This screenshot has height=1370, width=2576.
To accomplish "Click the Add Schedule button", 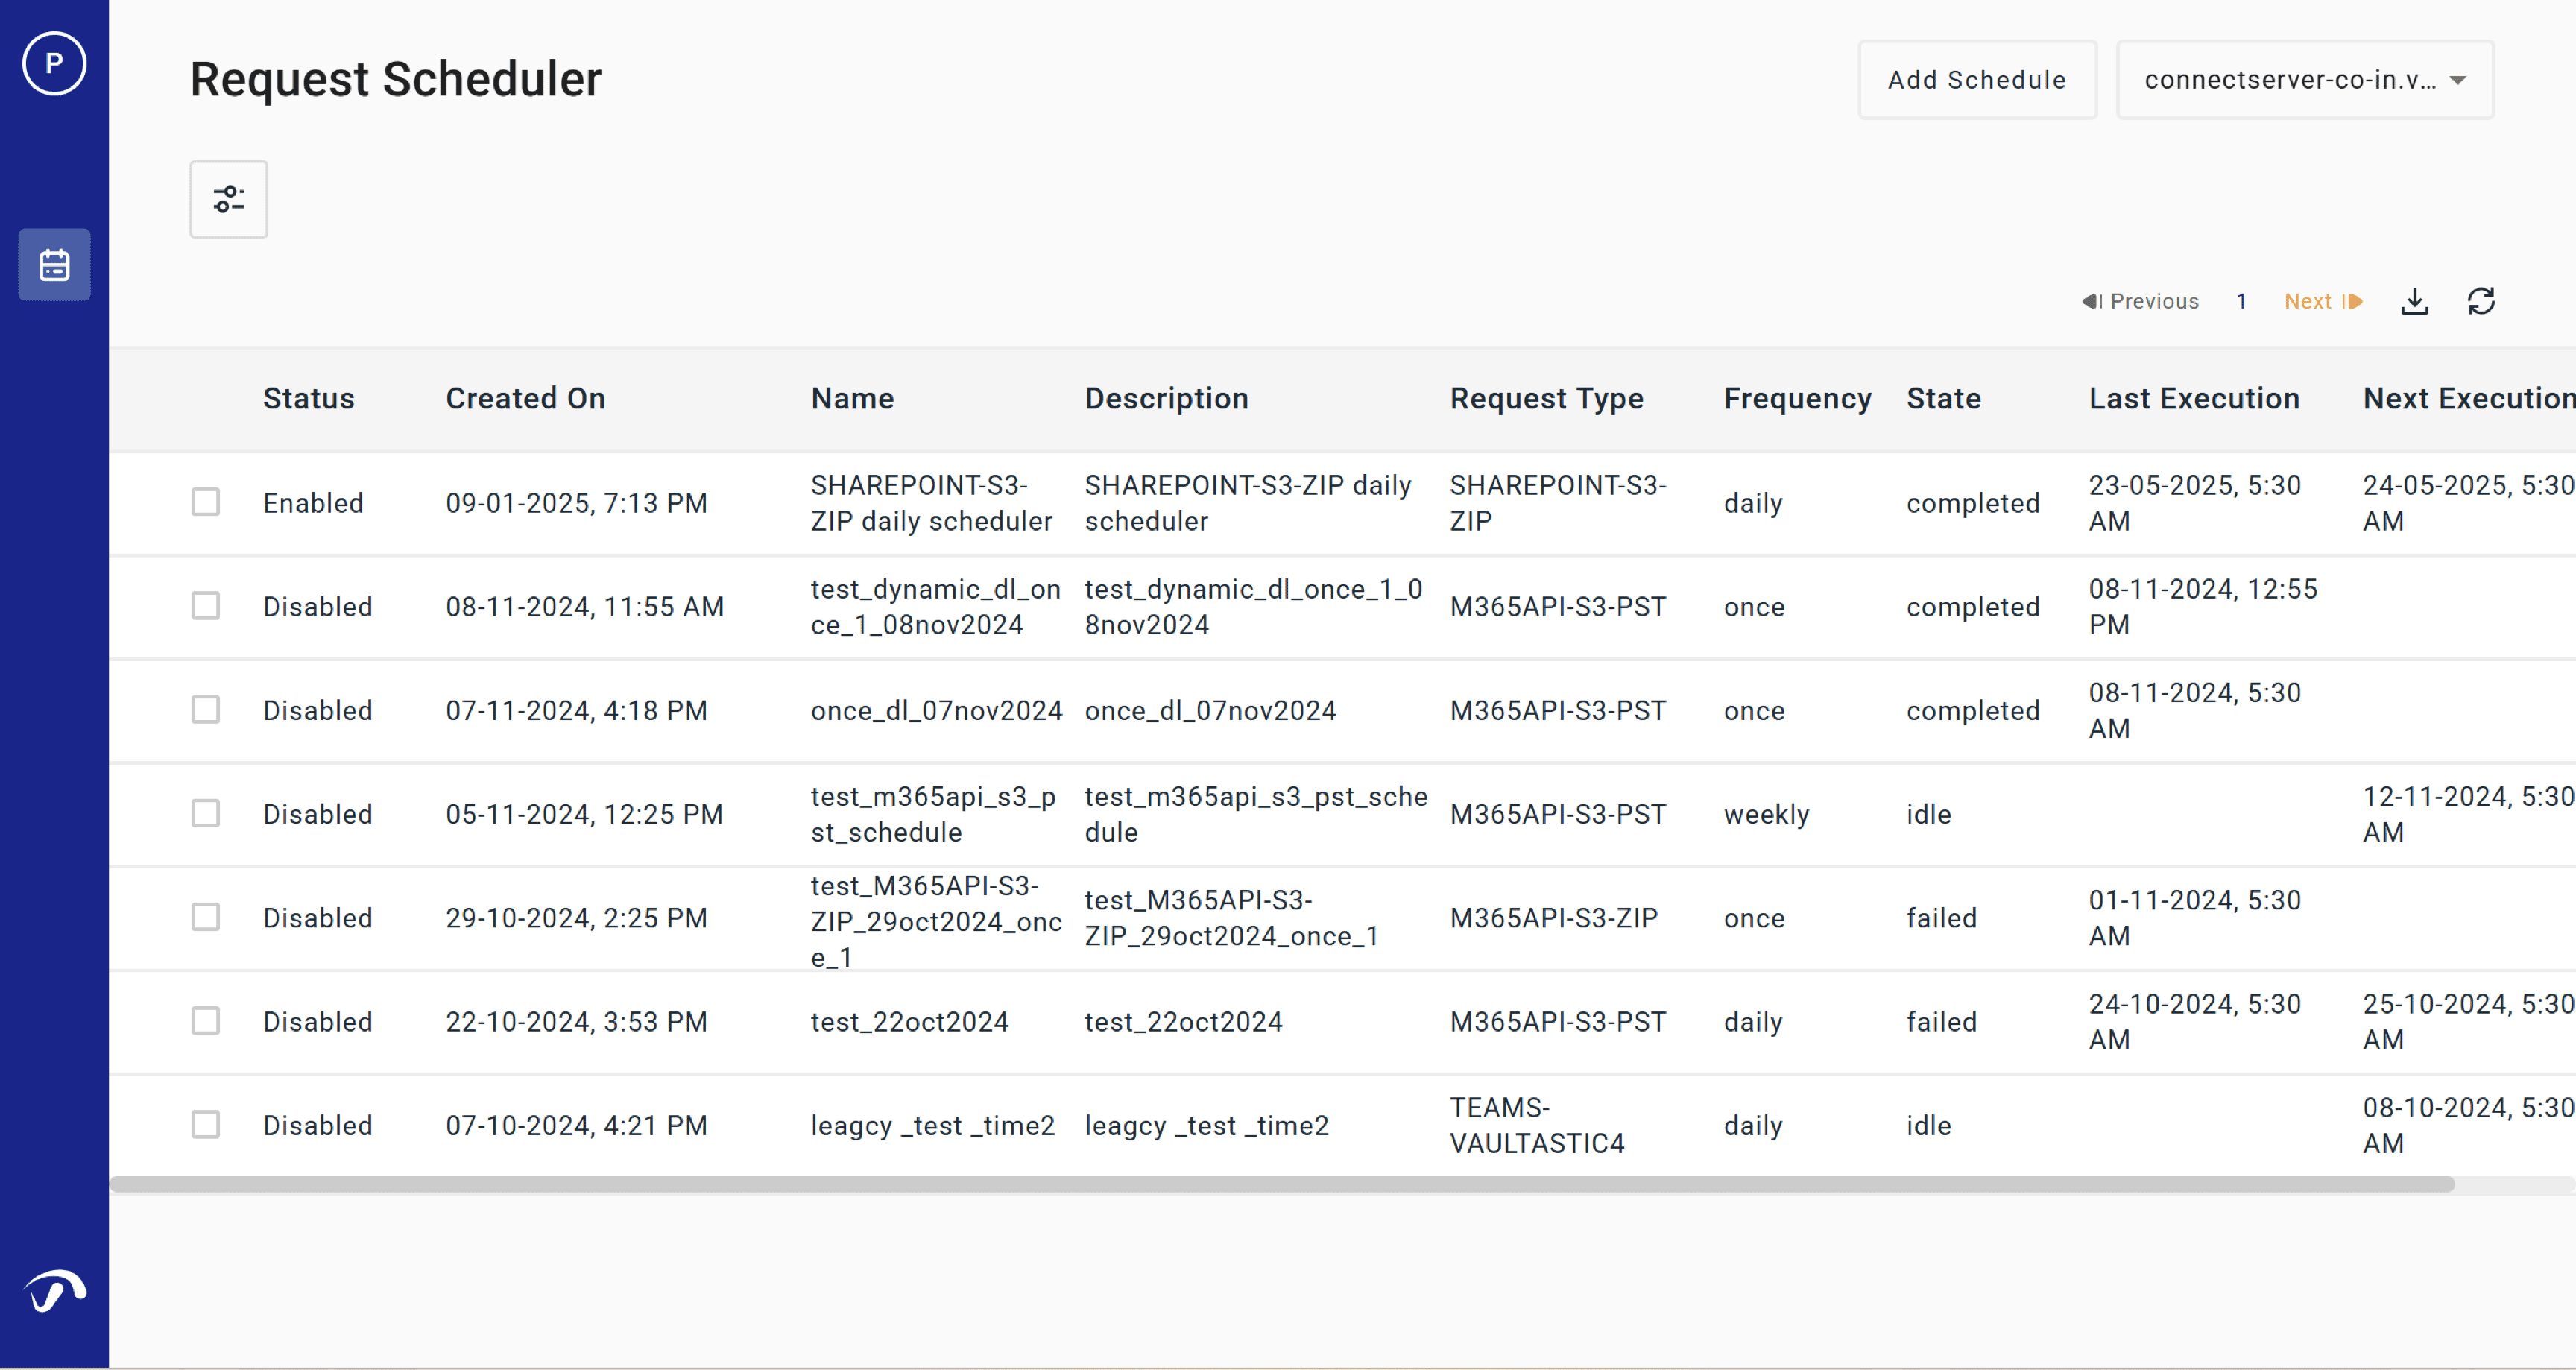I will click(x=1976, y=80).
